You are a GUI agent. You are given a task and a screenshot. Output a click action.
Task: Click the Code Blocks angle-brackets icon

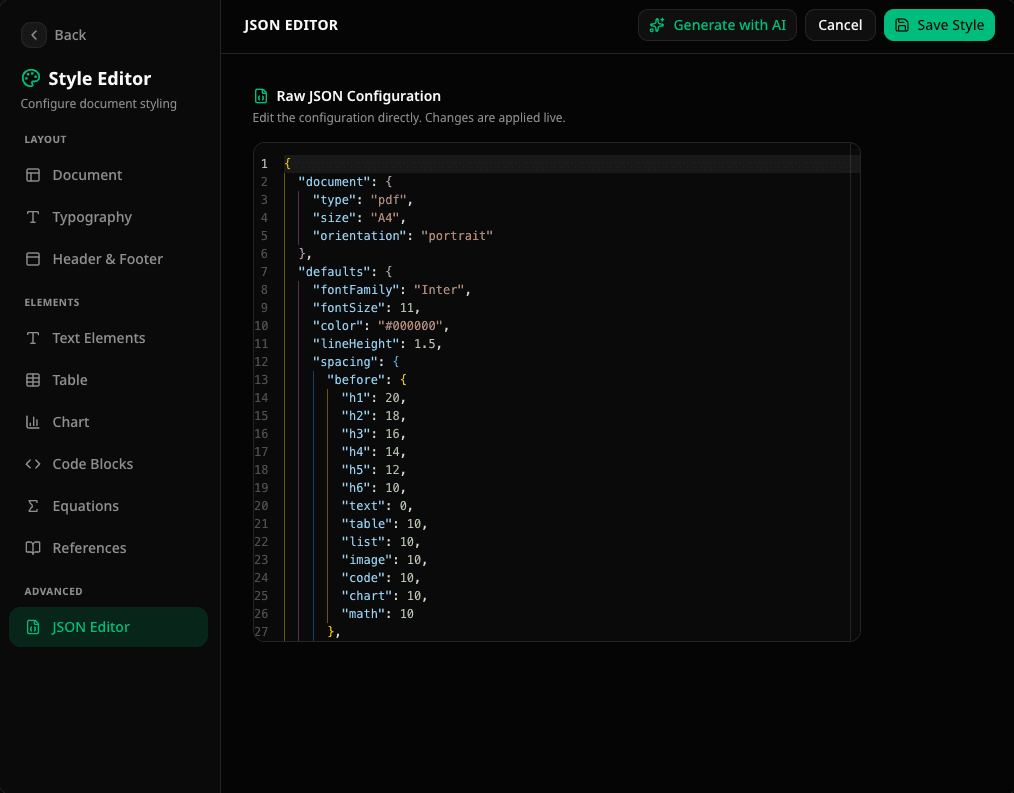[x=33, y=464]
